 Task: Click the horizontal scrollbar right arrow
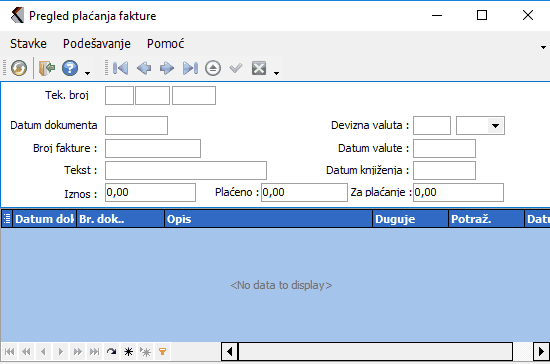tap(541, 351)
